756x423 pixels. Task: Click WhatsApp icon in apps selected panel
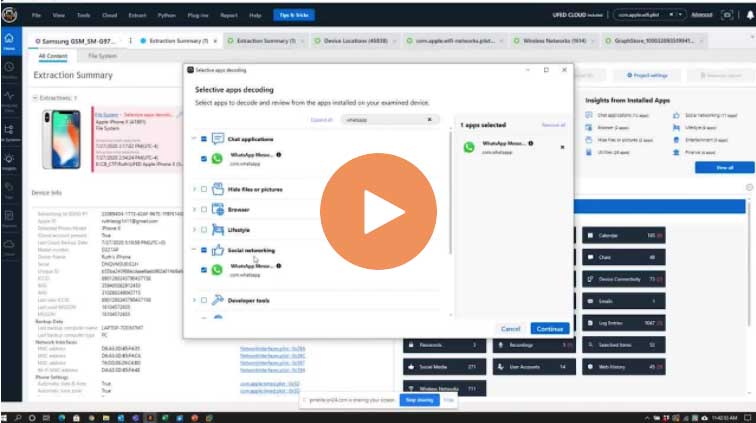[x=469, y=147]
